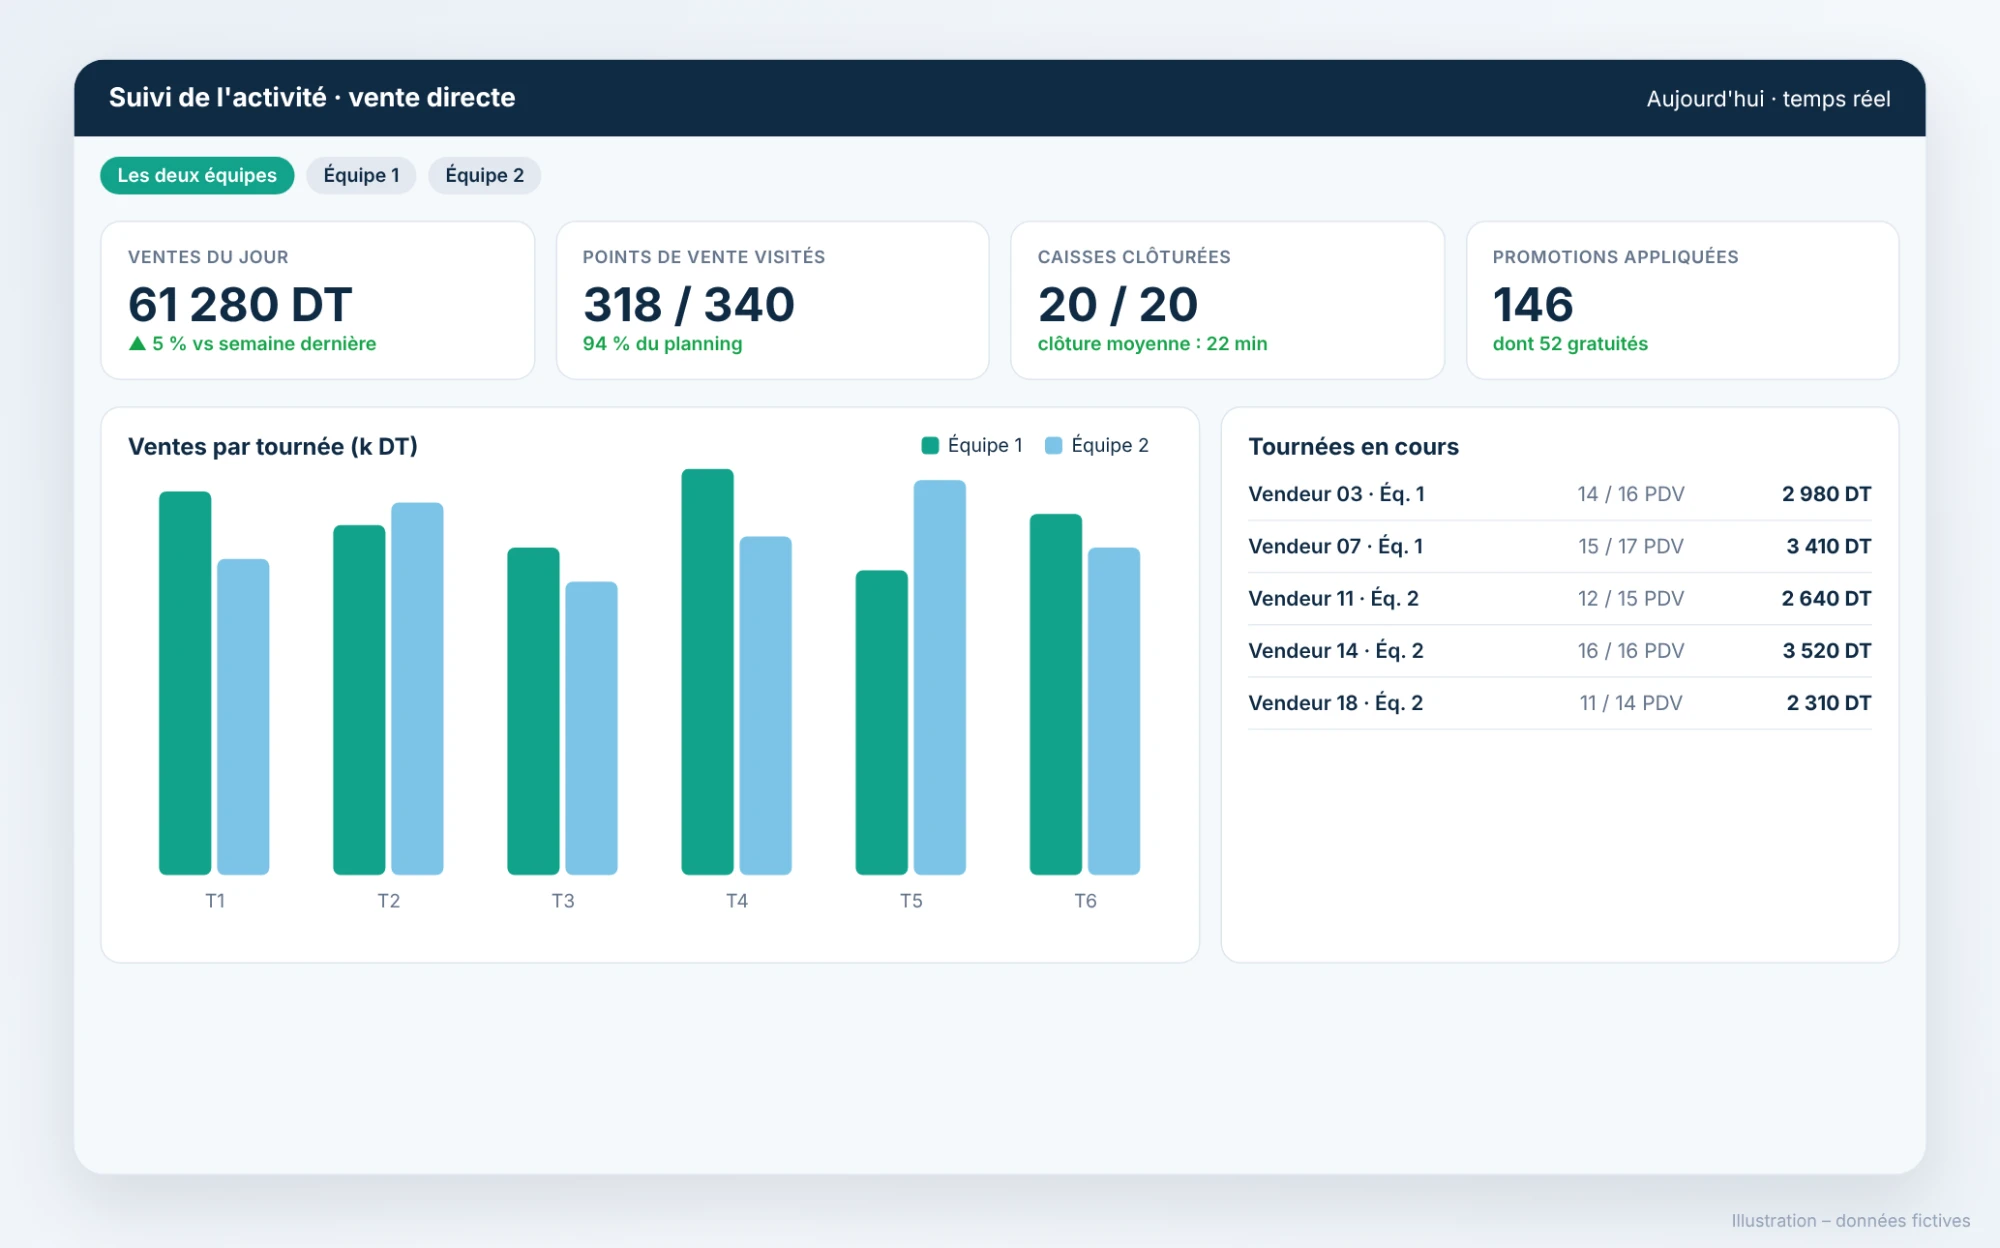Click '5 % vs semaine dernière' text
The height and width of the screenshot is (1248, 2000).
tap(264, 343)
